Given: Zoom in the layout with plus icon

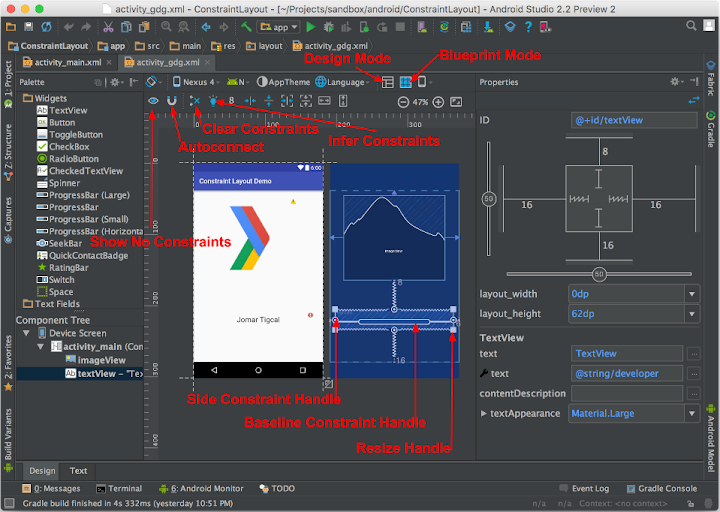Looking at the screenshot, I should 437,102.
